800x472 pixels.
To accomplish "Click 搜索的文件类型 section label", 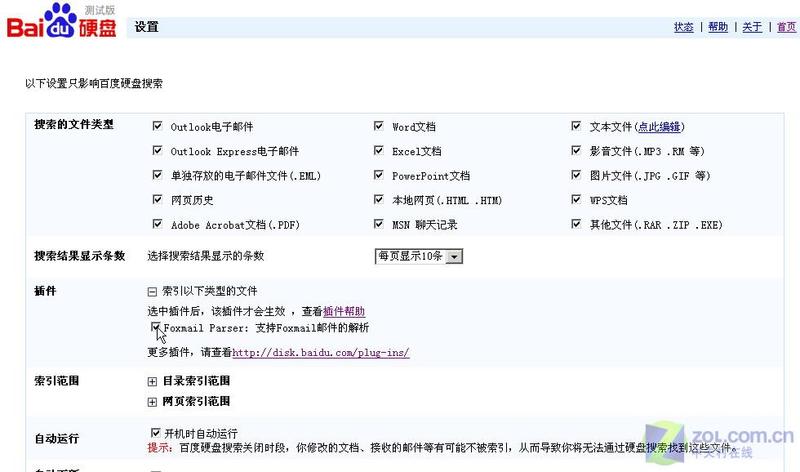I will coord(74,125).
